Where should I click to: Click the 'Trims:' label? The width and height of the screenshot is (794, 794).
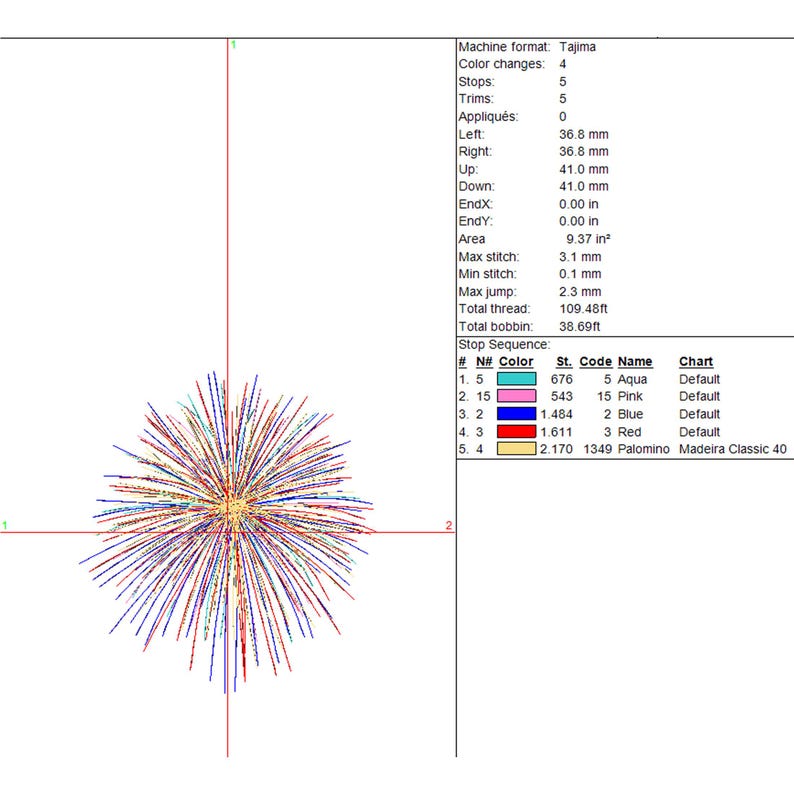tap(476, 99)
